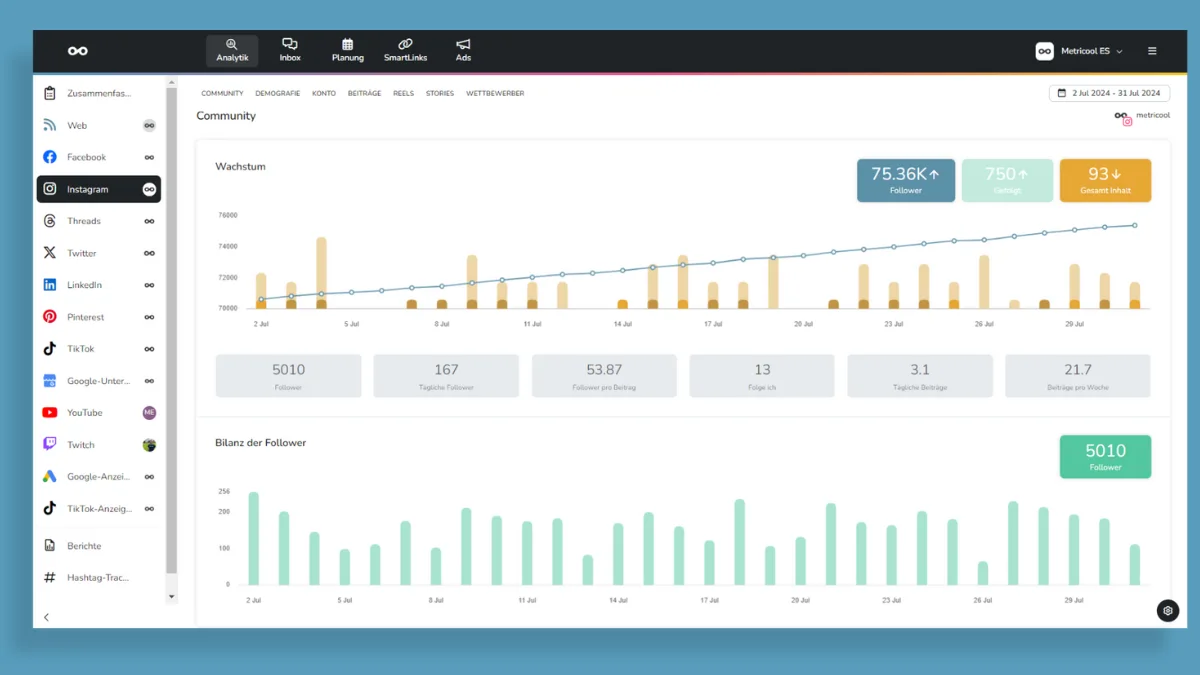
Task: Switch to the Reels tab
Action: tap(403, 93)
